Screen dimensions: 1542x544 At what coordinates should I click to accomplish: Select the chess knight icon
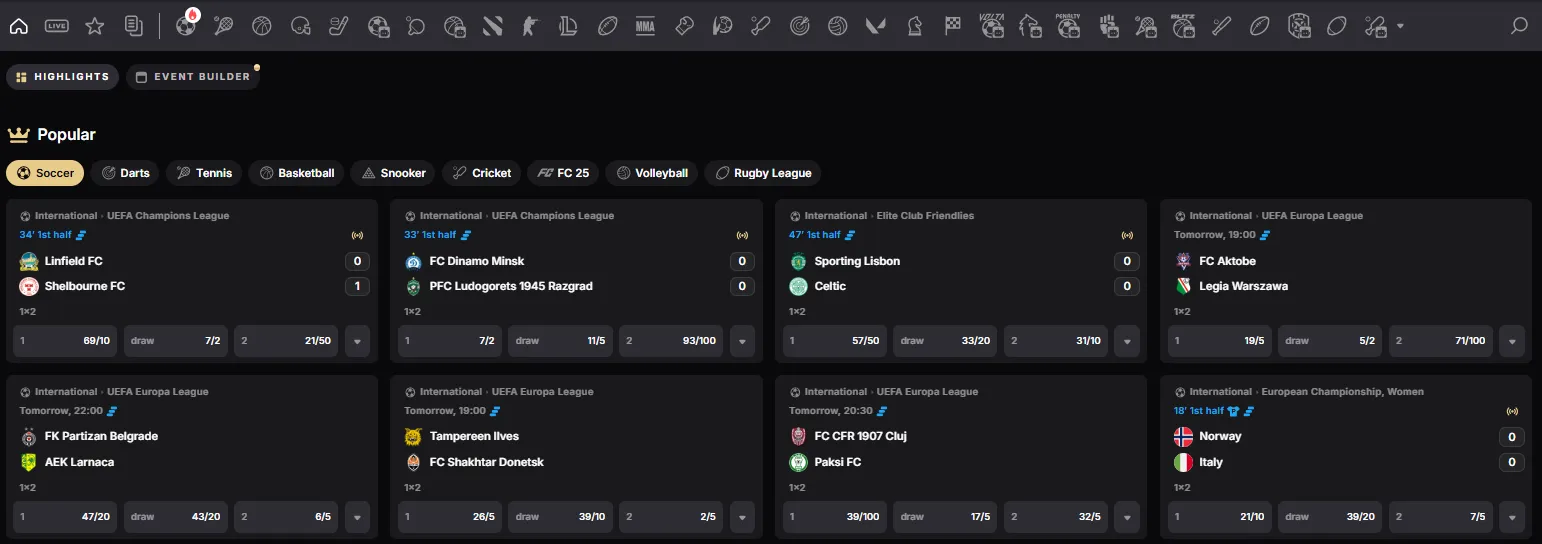pos(914,26)
